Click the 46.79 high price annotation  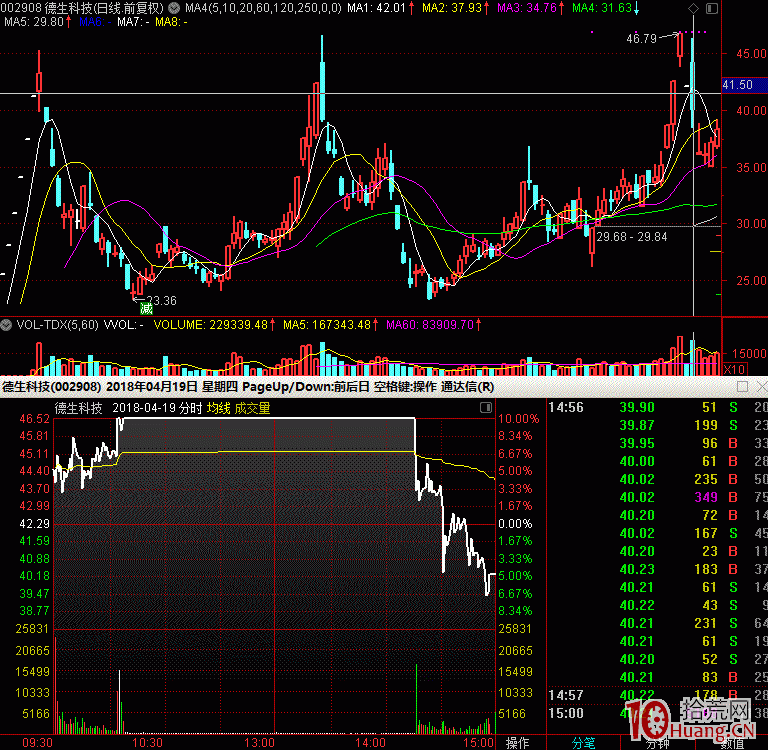click(641, 39)
